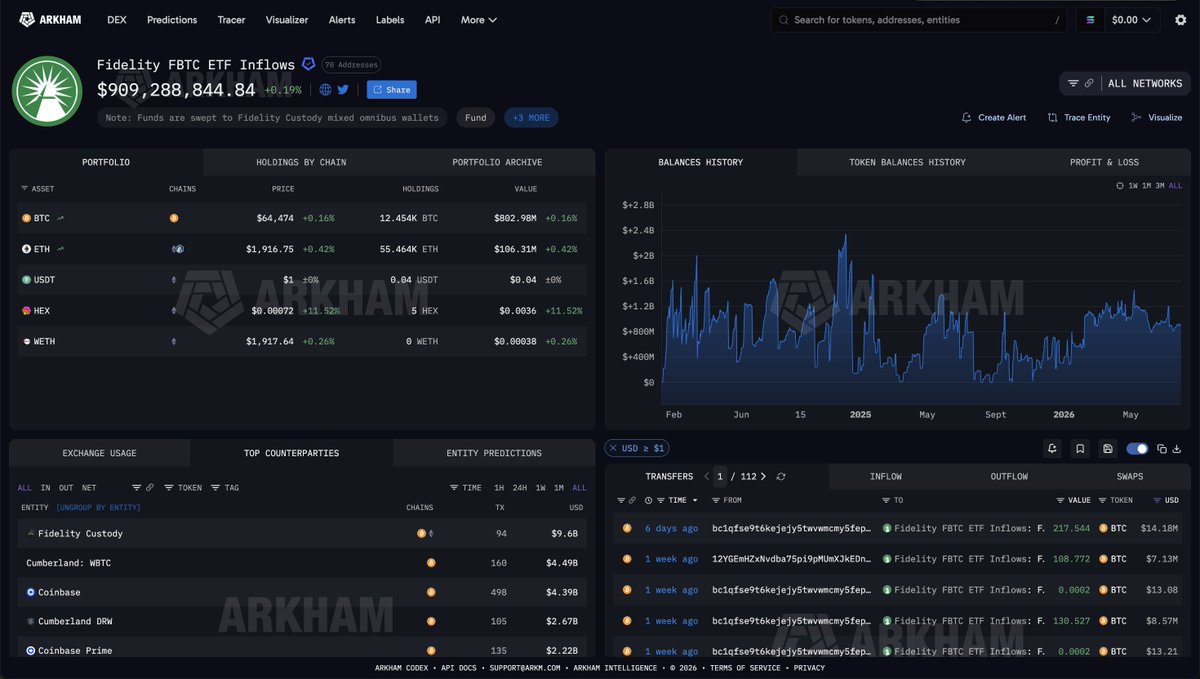Open the VALUE column filter in transfers
The image size is (1200, 679).
pyautogui.click(x=1073, y=500)
